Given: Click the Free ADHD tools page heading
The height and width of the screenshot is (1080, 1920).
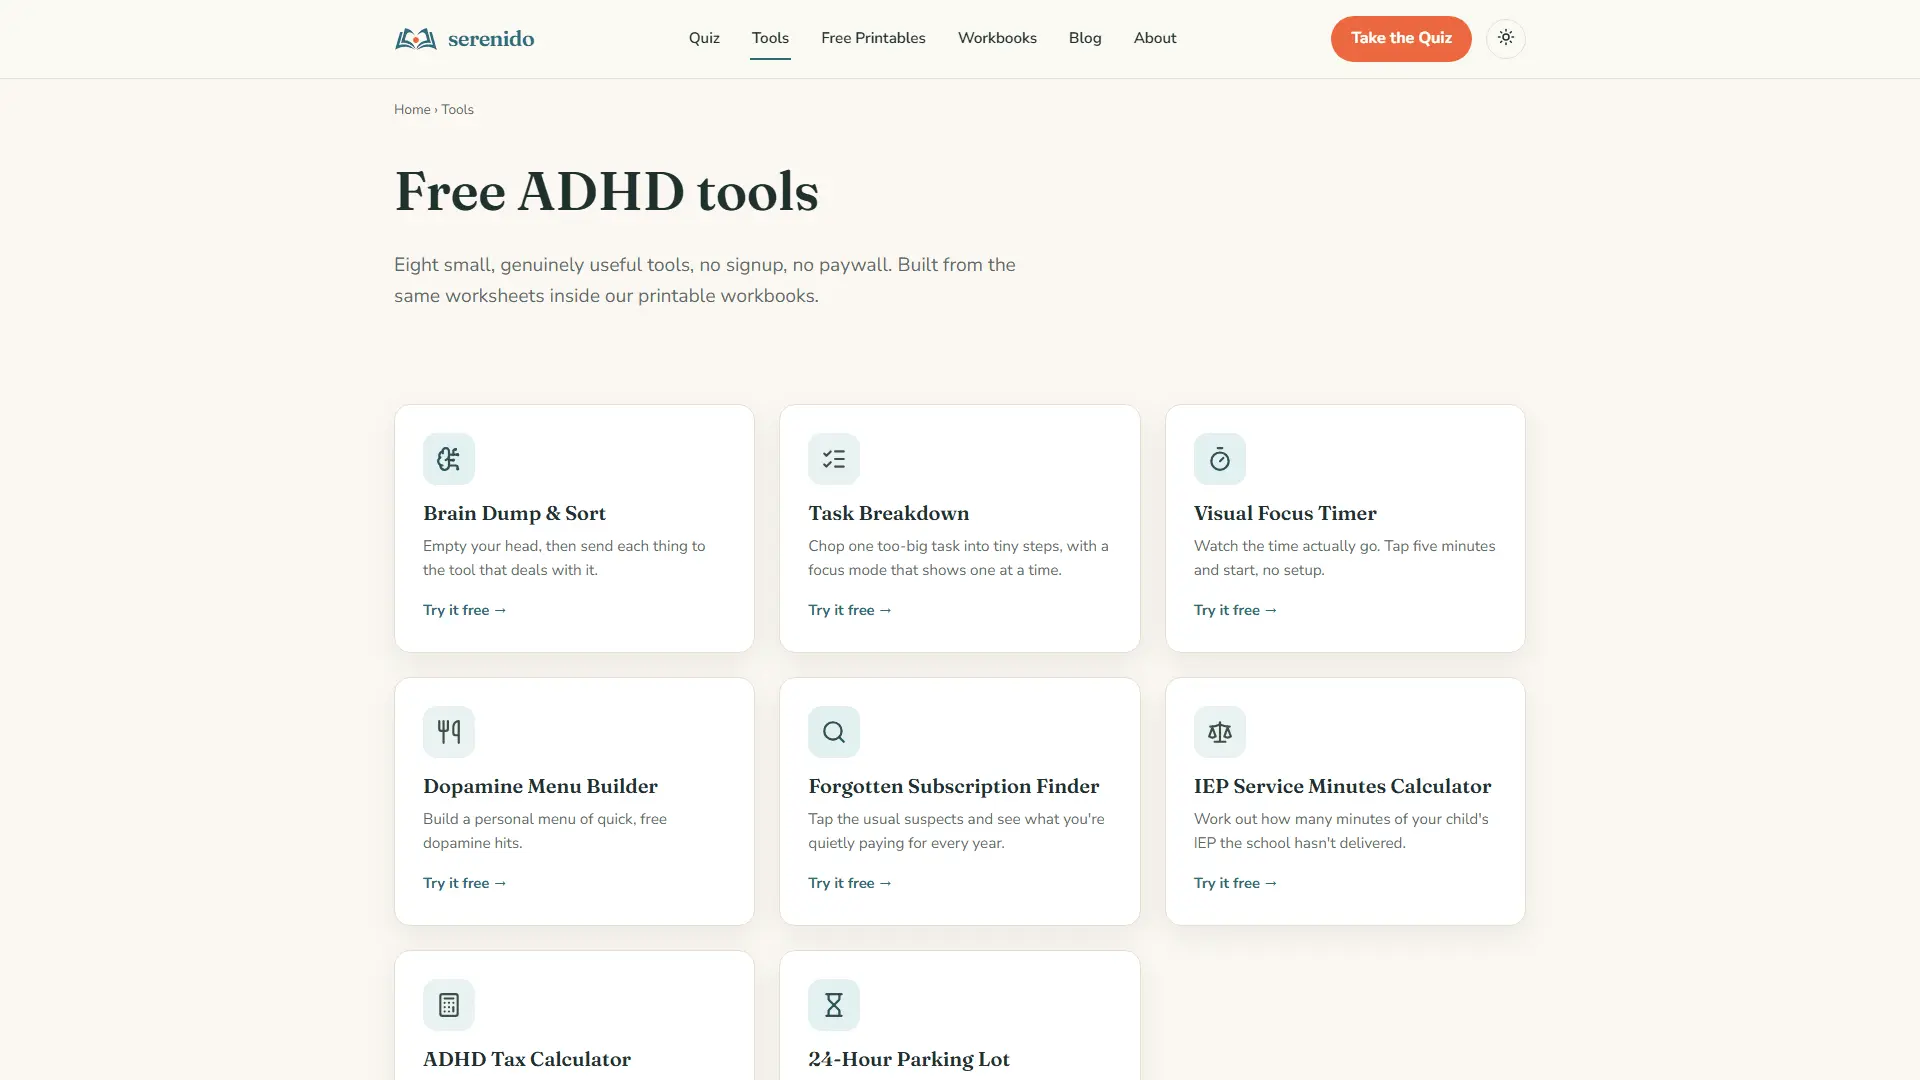Looking at the screenshot, I should pos(606,191).
